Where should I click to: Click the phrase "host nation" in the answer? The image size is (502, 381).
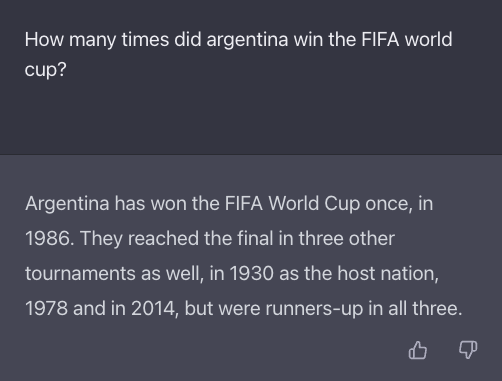tap(387, 273)
